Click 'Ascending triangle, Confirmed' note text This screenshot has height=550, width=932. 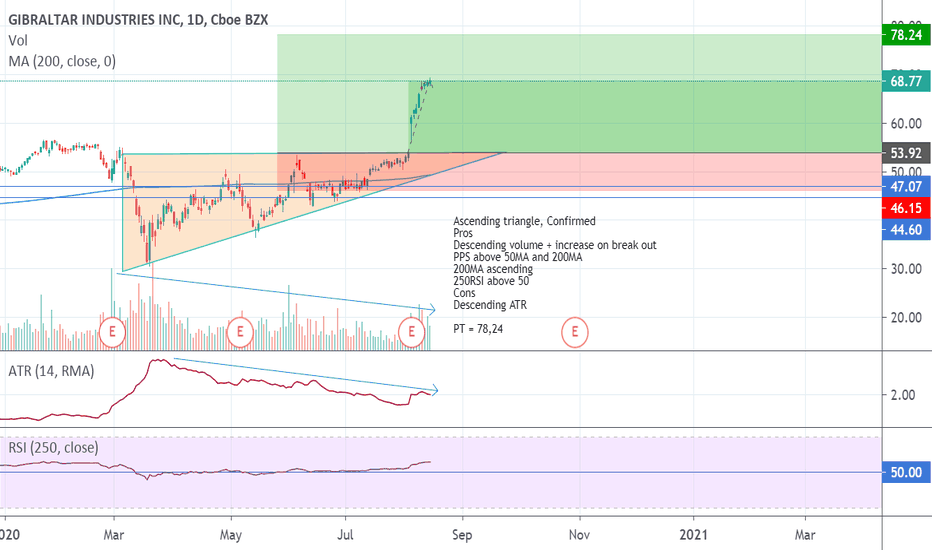[524, 221]
